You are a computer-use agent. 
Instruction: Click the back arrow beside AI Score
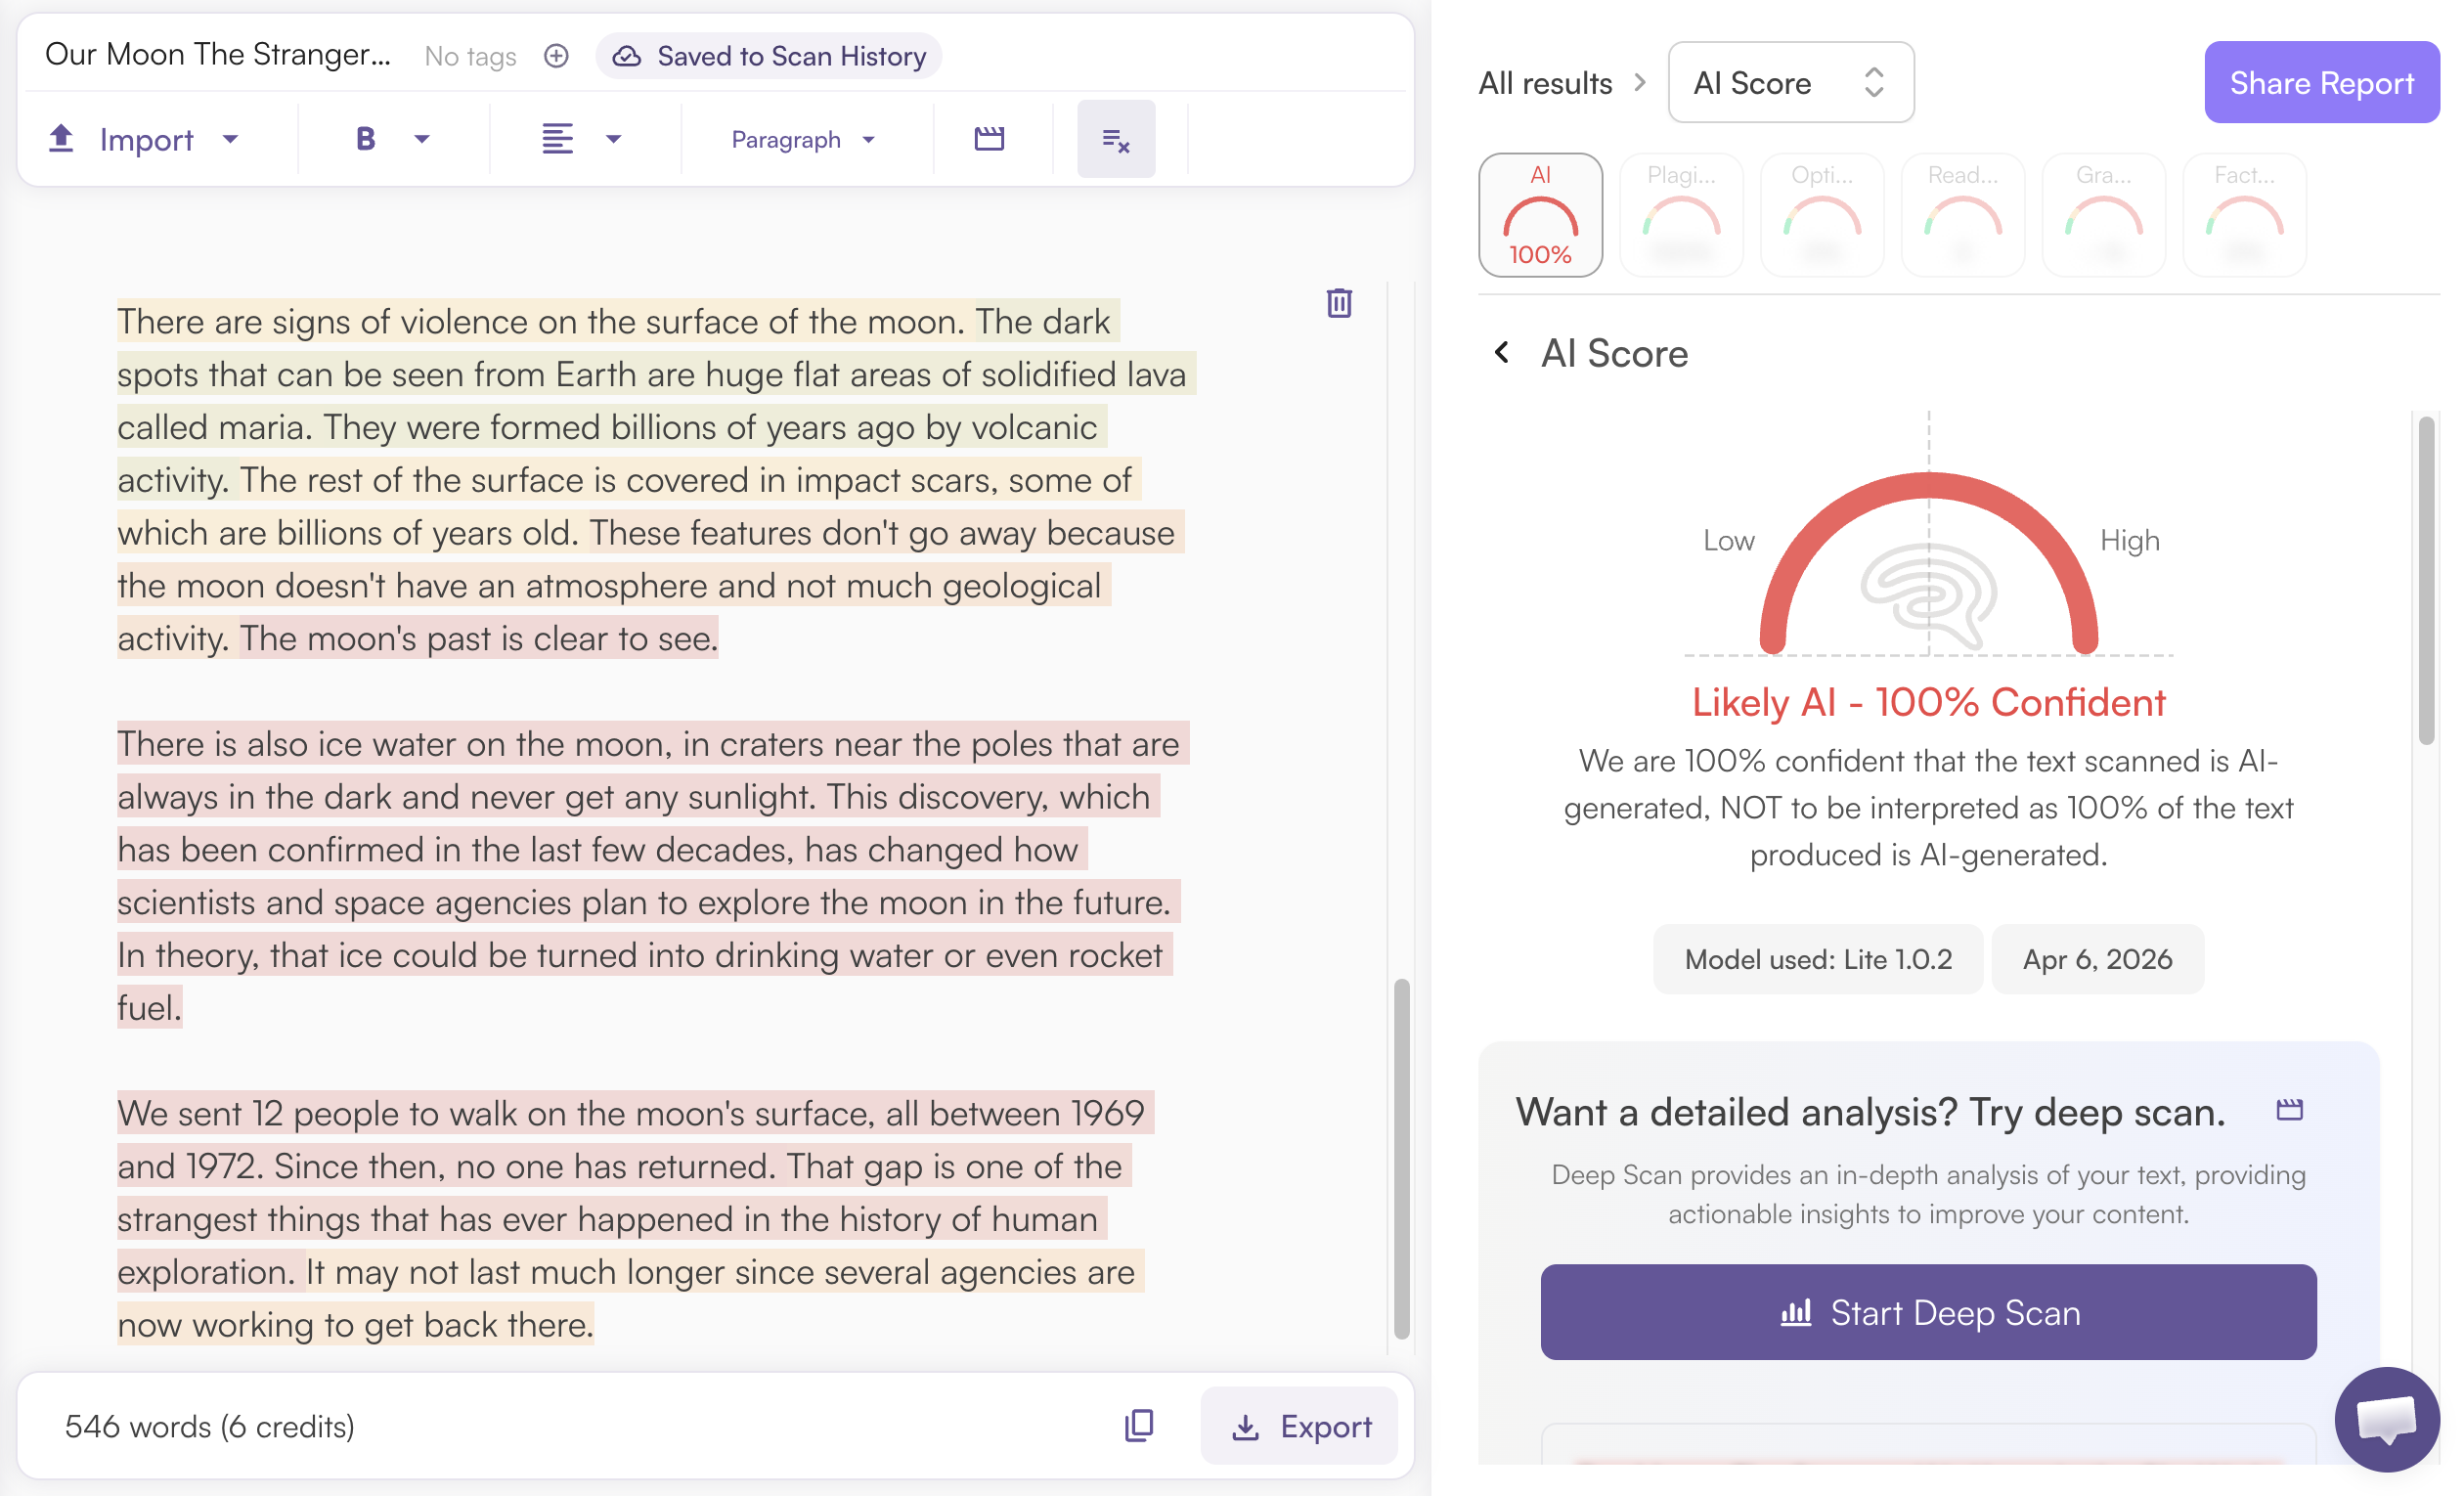(1502, 353)
